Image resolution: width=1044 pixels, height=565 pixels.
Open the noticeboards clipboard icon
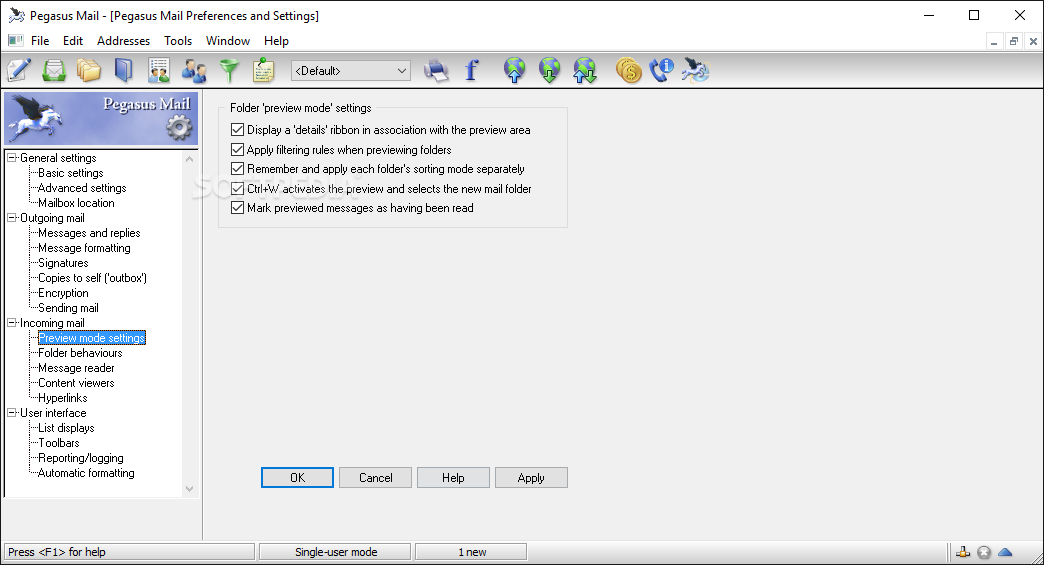pos(264,70)
